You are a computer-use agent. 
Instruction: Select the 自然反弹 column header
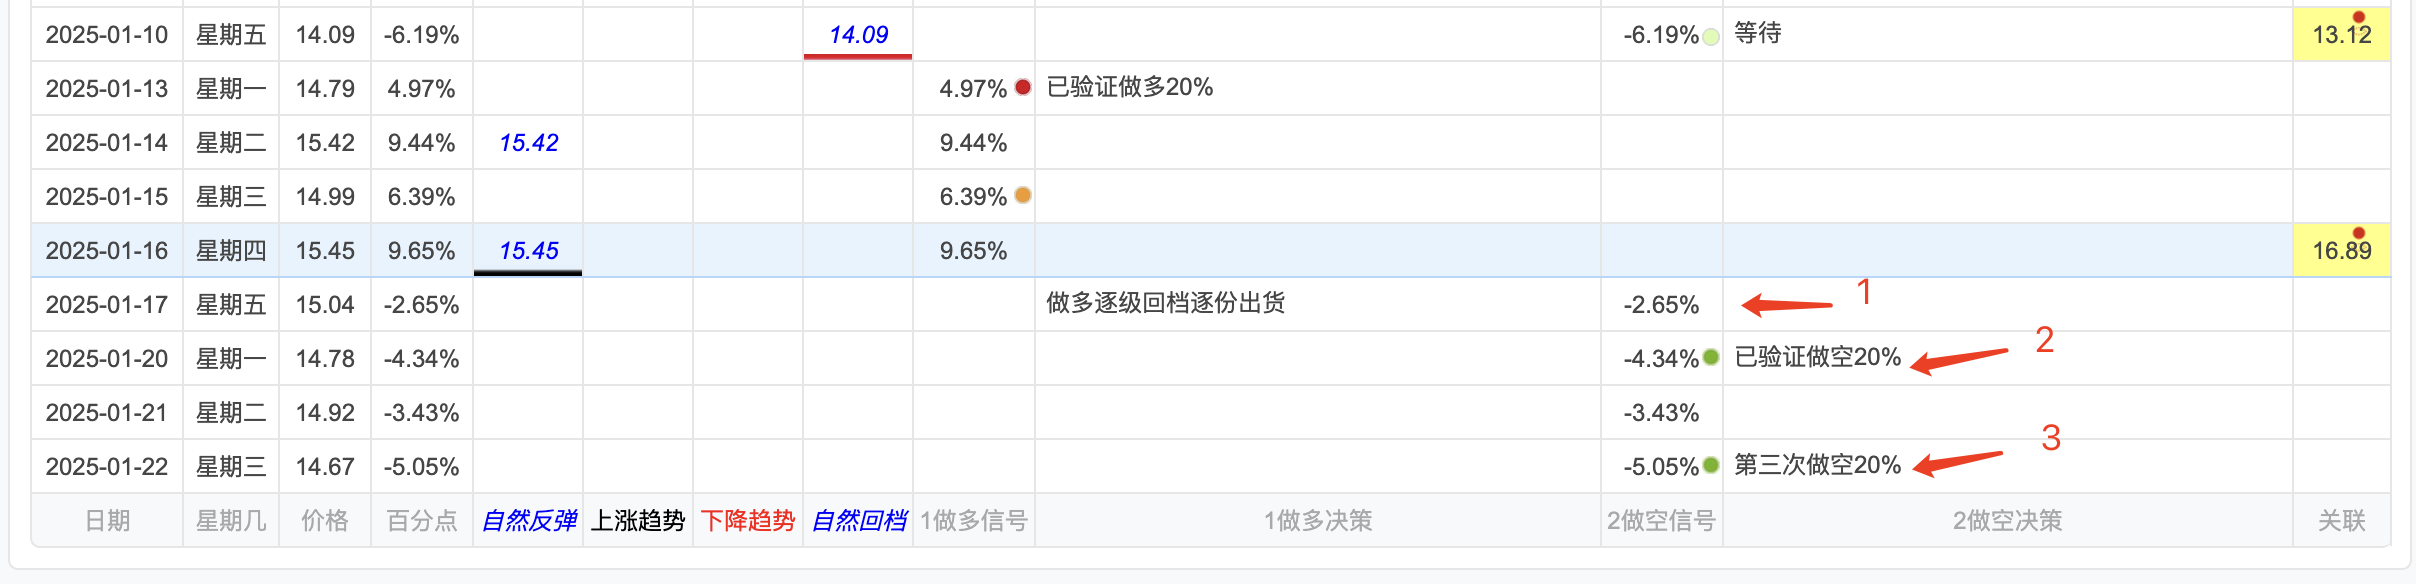point(528,520)
